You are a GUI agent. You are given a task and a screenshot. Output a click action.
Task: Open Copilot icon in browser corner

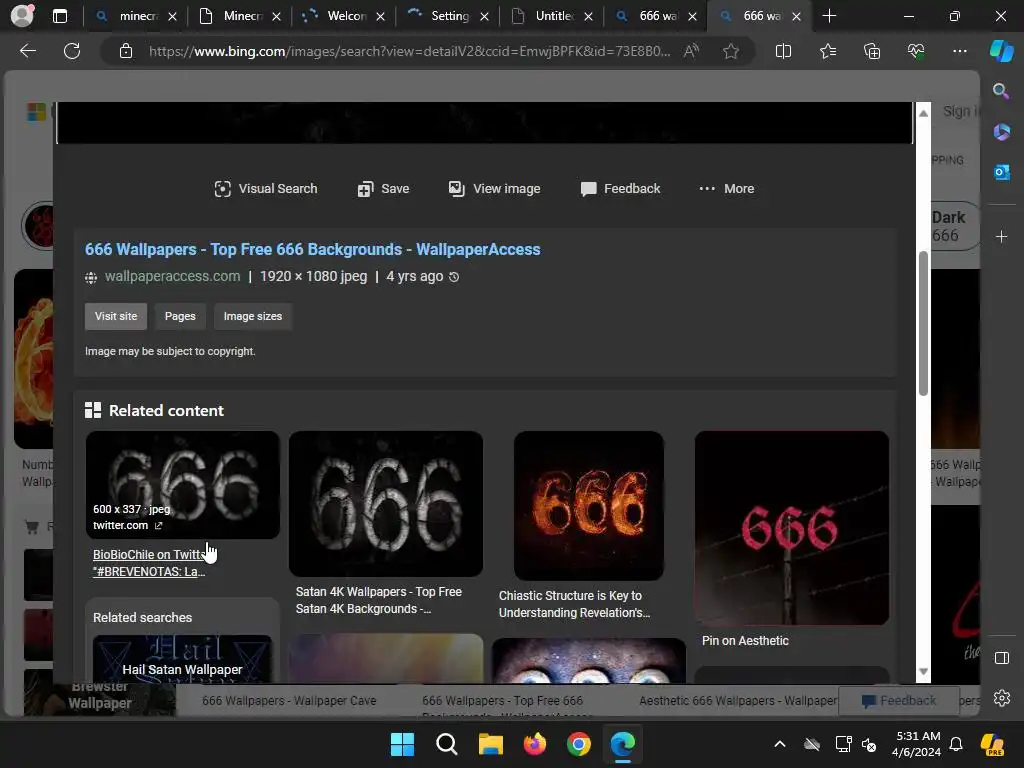tap(1001, 51)
